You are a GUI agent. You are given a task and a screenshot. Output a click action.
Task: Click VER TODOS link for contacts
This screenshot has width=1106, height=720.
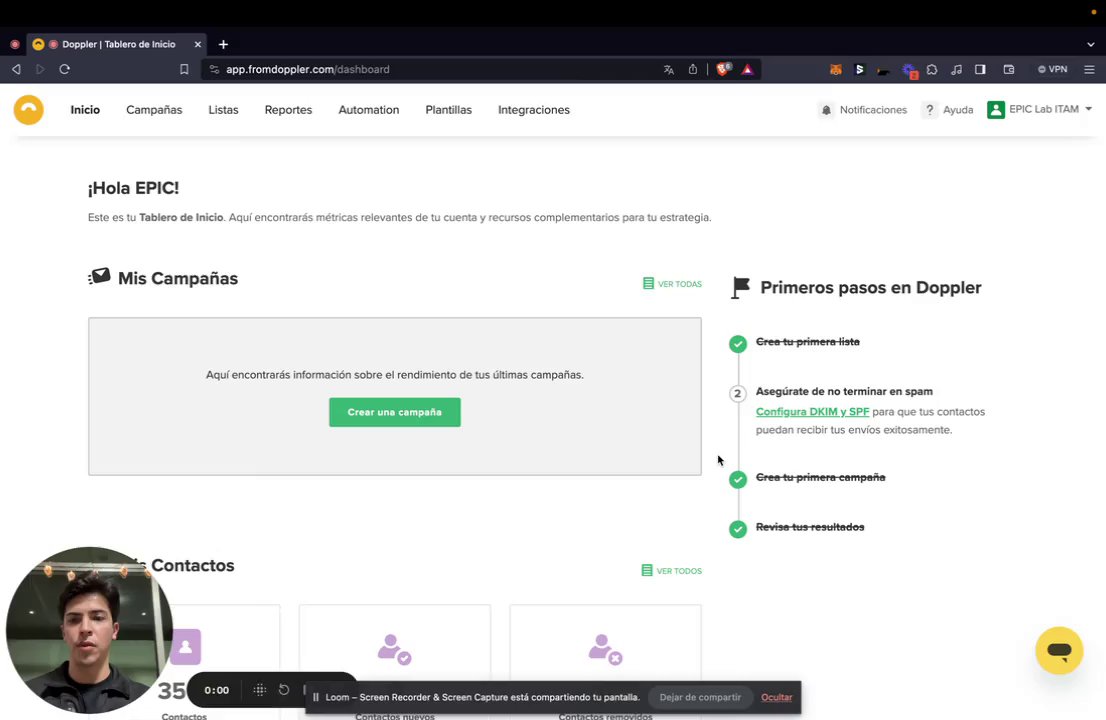672,570
